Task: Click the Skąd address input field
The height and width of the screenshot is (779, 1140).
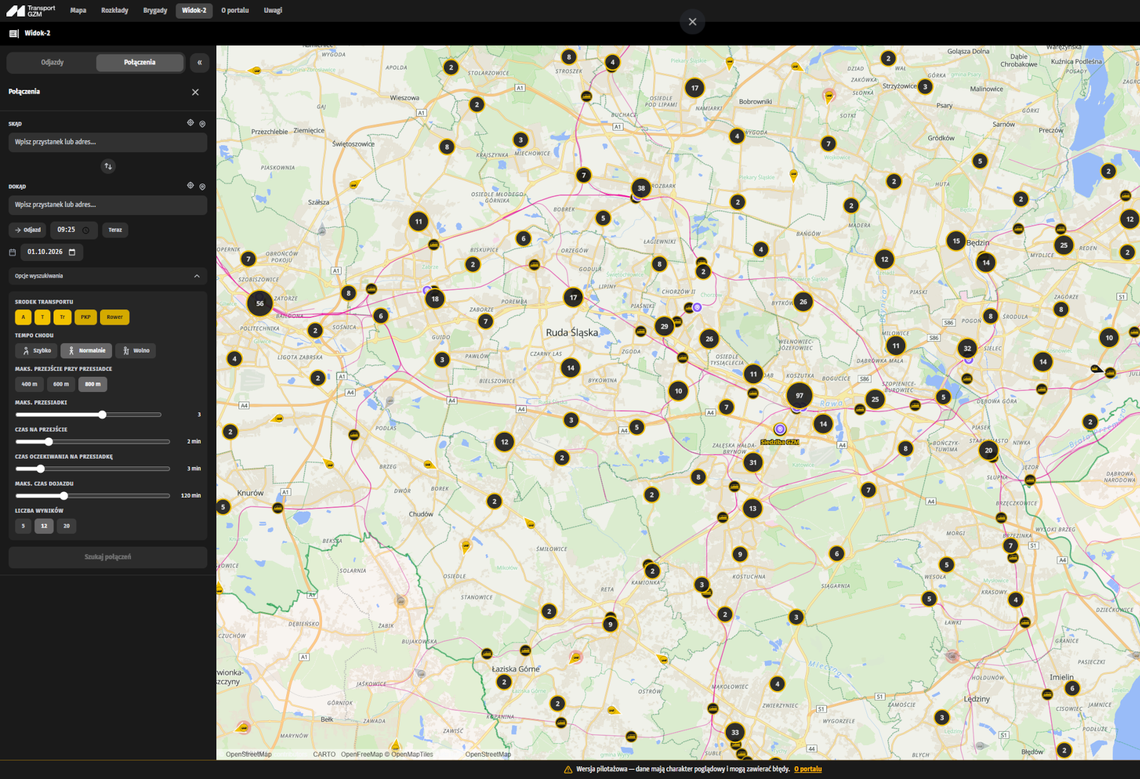Action: coord(108,142)
